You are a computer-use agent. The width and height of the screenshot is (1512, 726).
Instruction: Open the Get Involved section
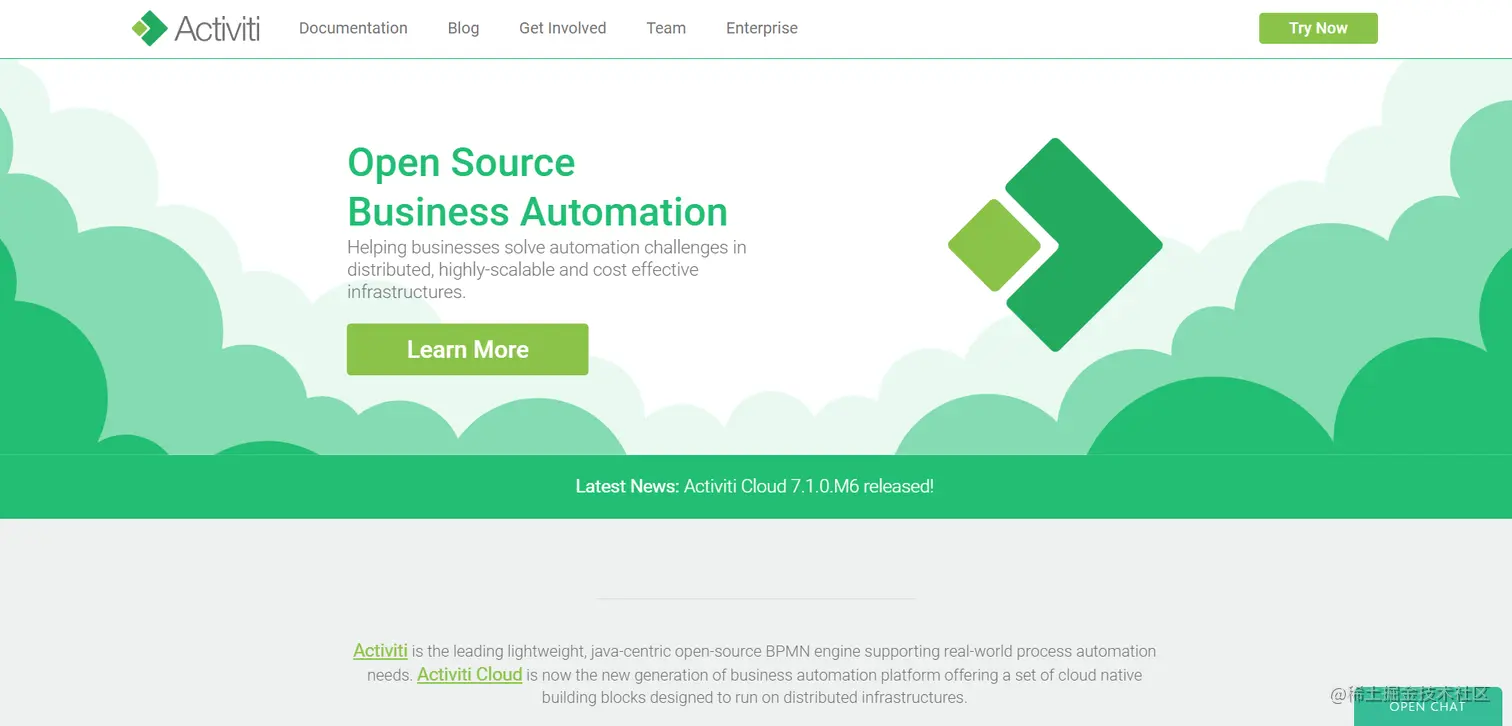562,28
